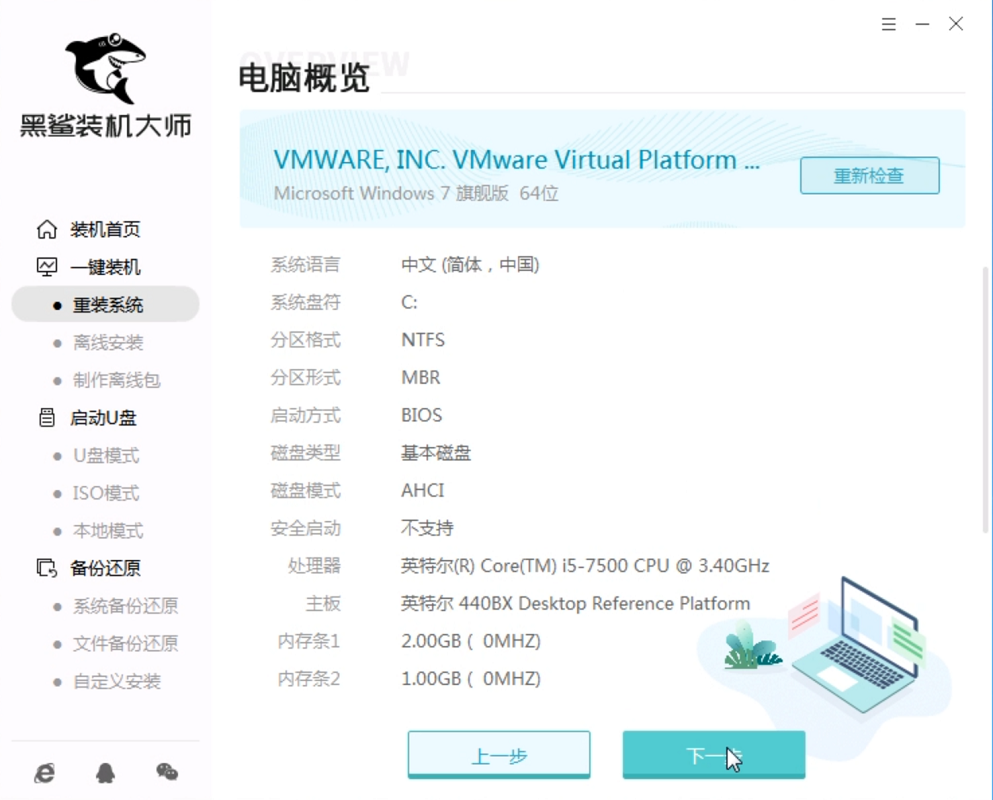Click the monitor icon beside 一键装机
Screen dimensions: 993x800
[x=47, y=267]
